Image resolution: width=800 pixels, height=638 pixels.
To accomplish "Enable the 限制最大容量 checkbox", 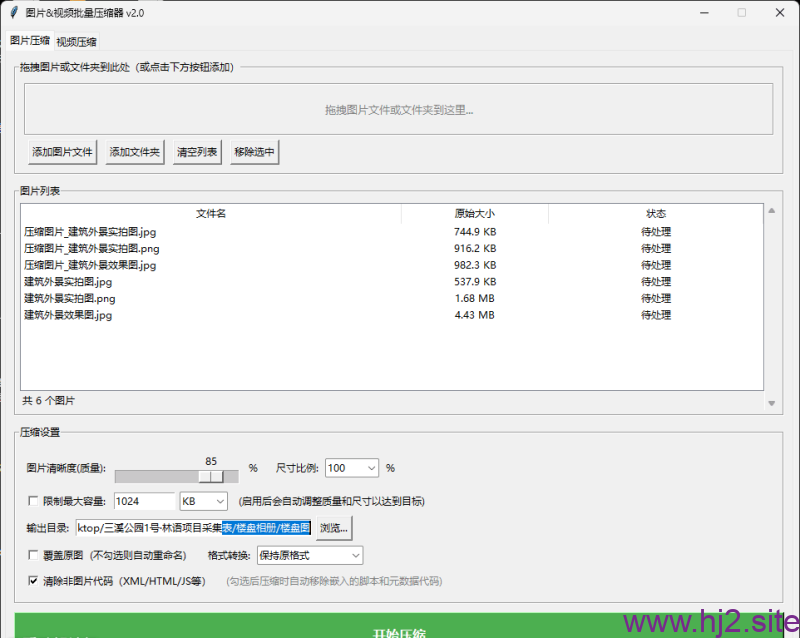I will tap(34, 501).
